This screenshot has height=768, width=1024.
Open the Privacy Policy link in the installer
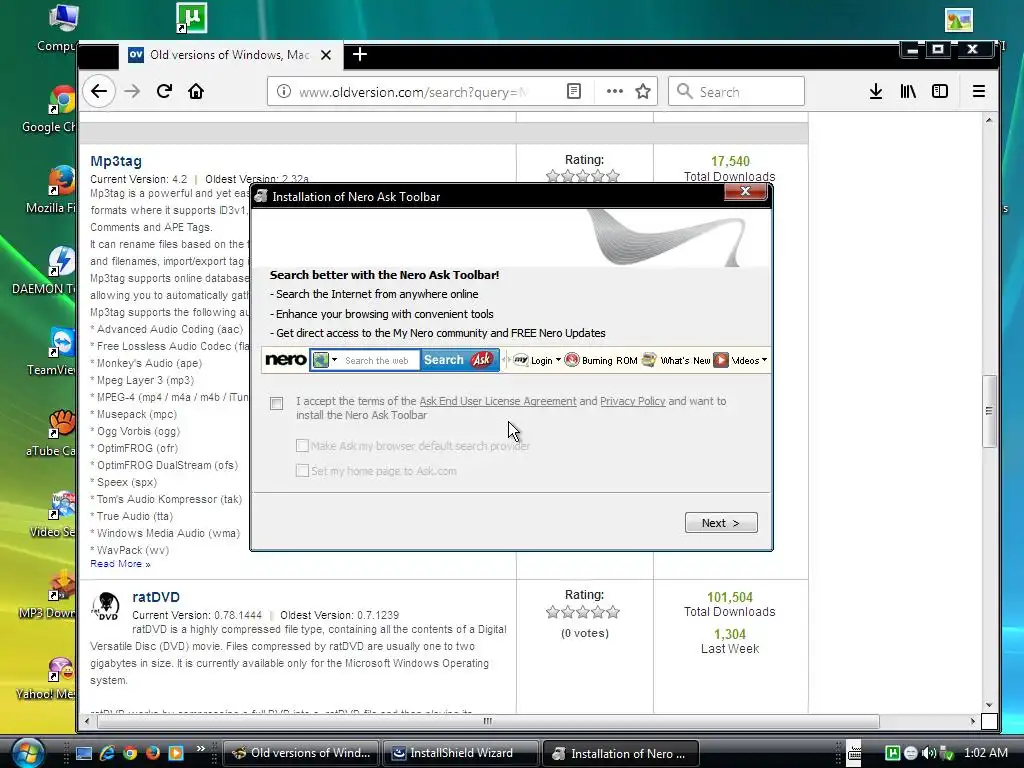632,401
